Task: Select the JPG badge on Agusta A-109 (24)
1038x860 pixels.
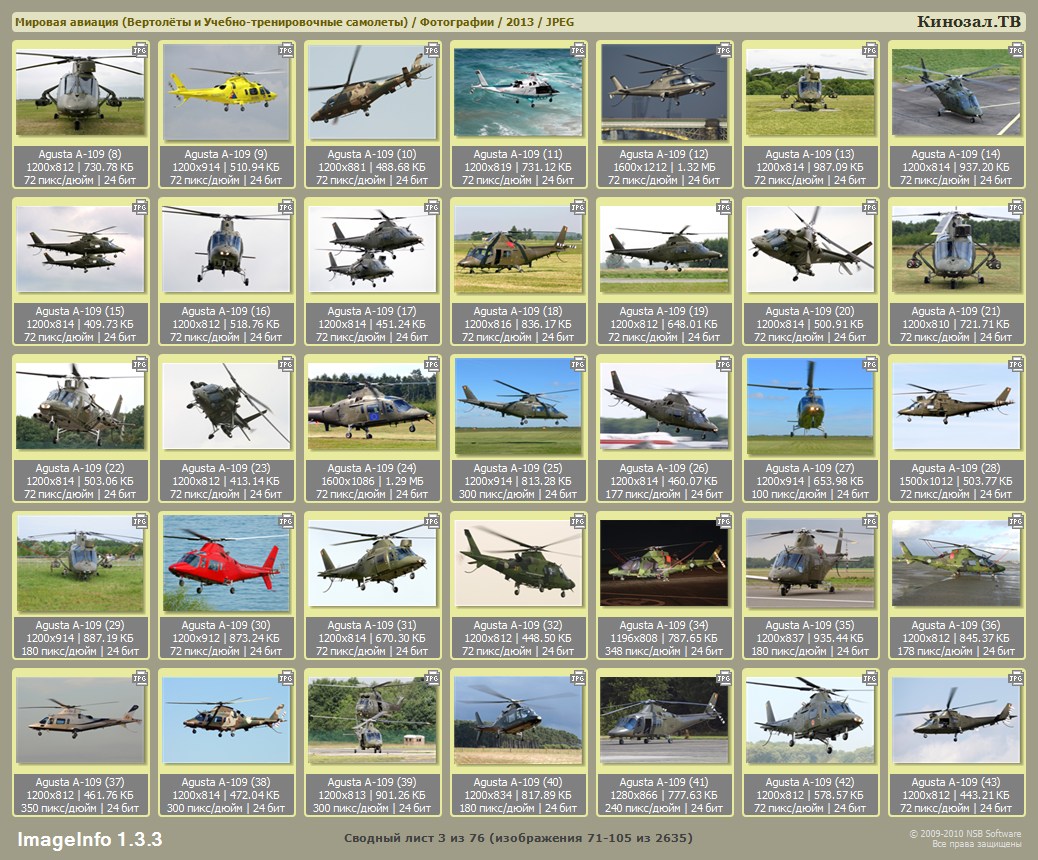Action: [431, 363]
